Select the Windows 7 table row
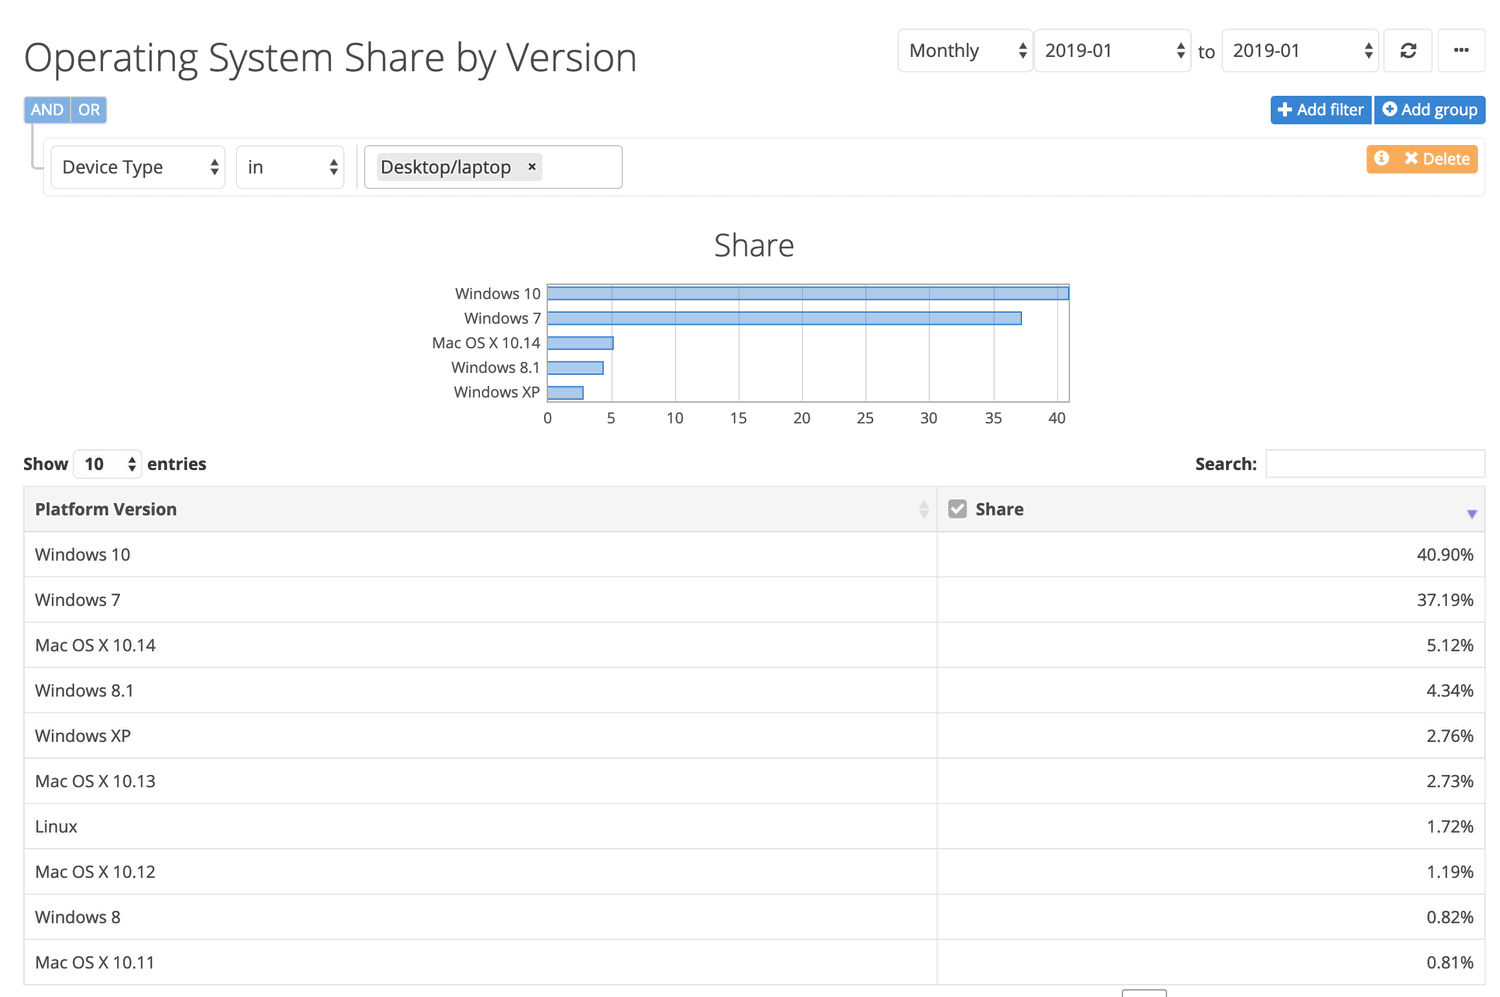1500x997 pixels. (x=400, y=599)
